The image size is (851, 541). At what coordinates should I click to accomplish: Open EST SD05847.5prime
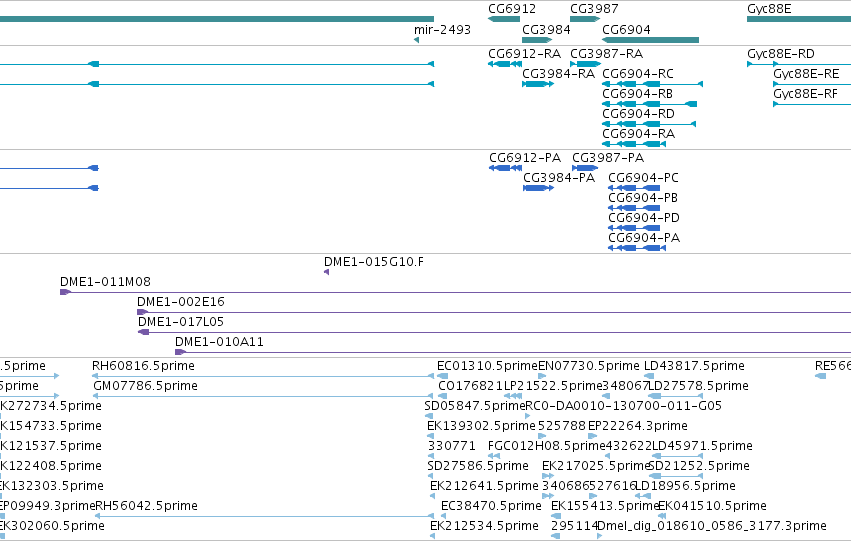428,416
